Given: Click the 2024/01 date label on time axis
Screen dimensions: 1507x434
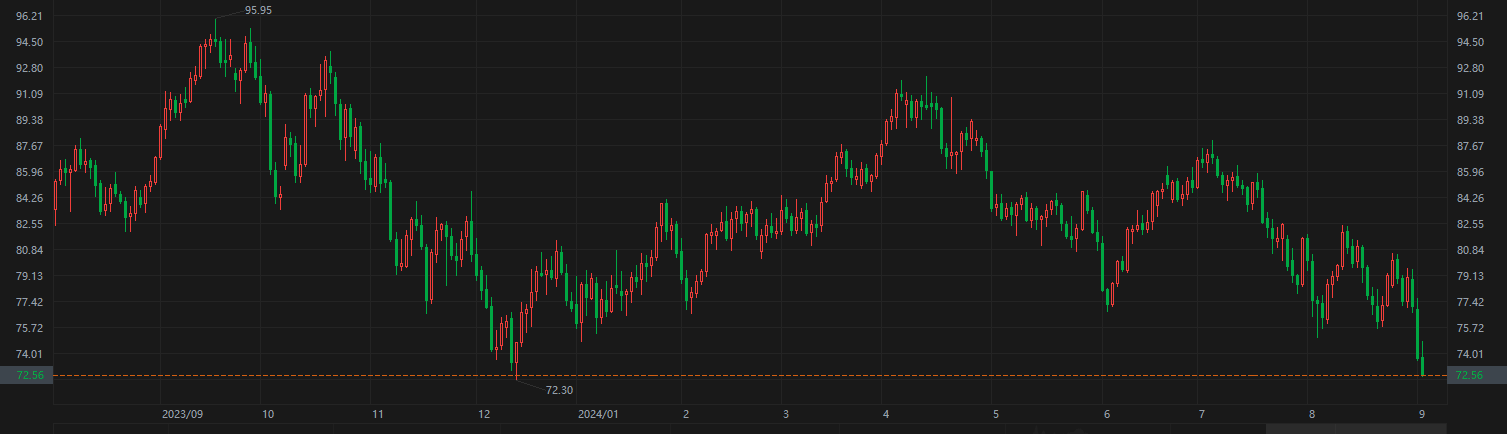Looking at the screenshot, I should [x=599, y=413].
